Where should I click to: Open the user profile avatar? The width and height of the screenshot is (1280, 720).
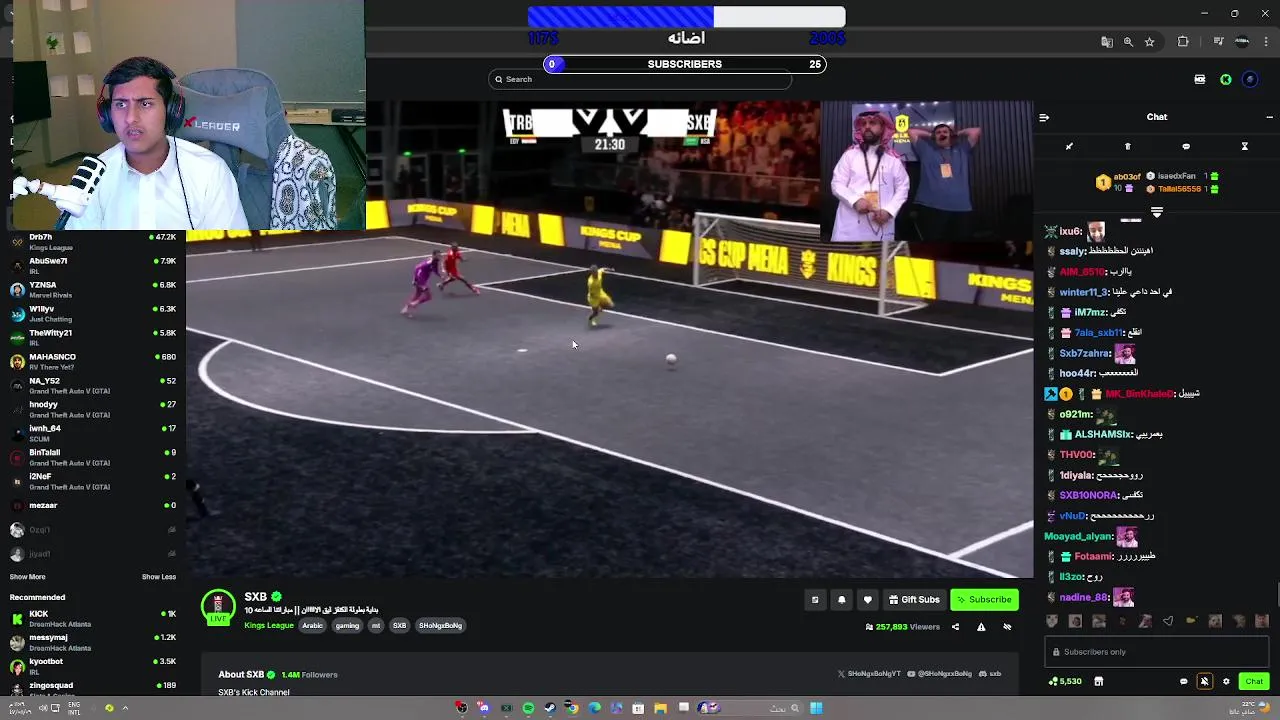[1250, 79]
